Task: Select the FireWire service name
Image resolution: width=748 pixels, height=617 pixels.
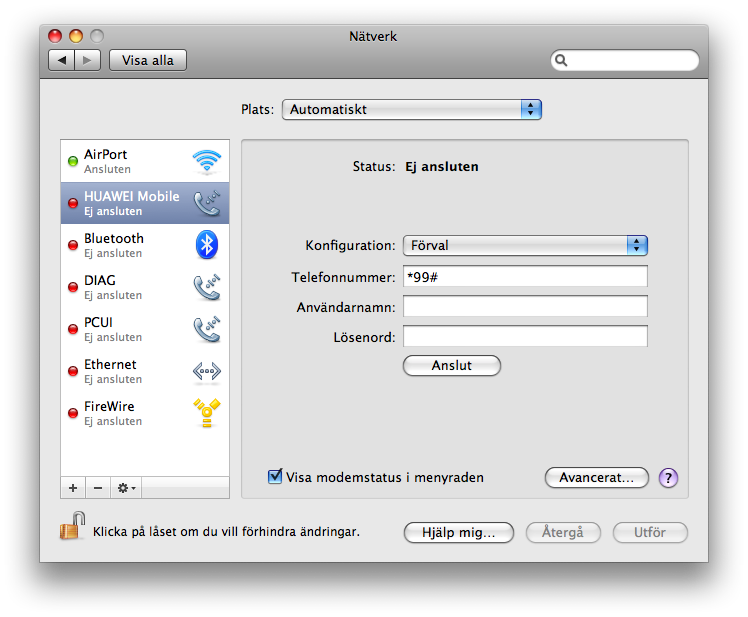Action: click(109, 407)
